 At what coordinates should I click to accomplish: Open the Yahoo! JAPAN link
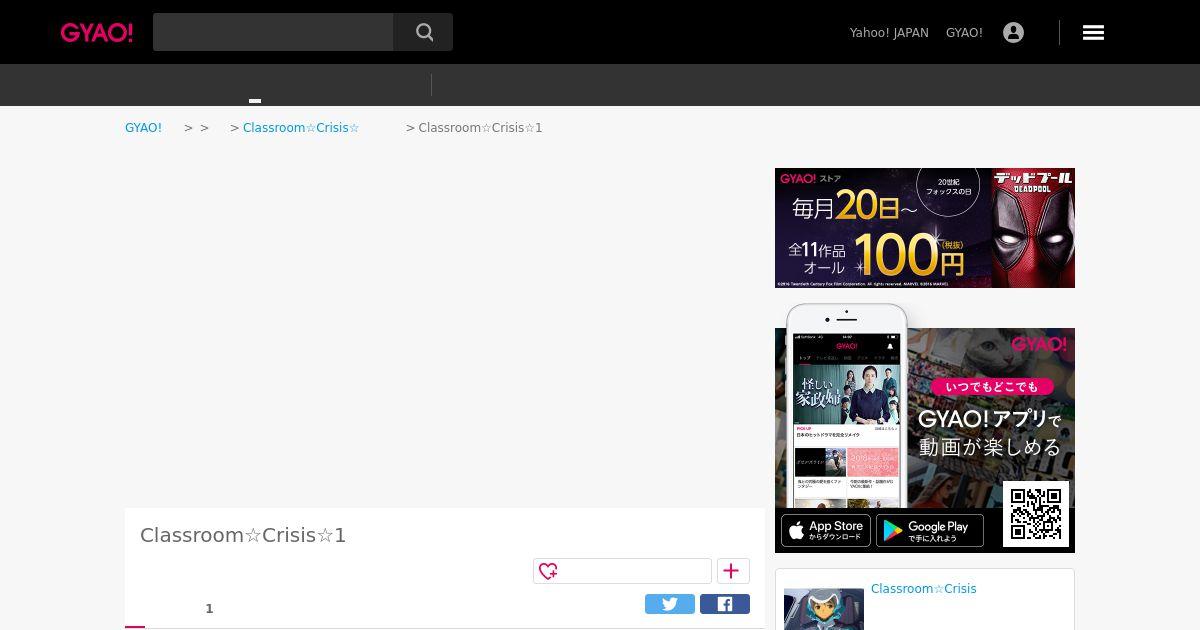point(889,33)
